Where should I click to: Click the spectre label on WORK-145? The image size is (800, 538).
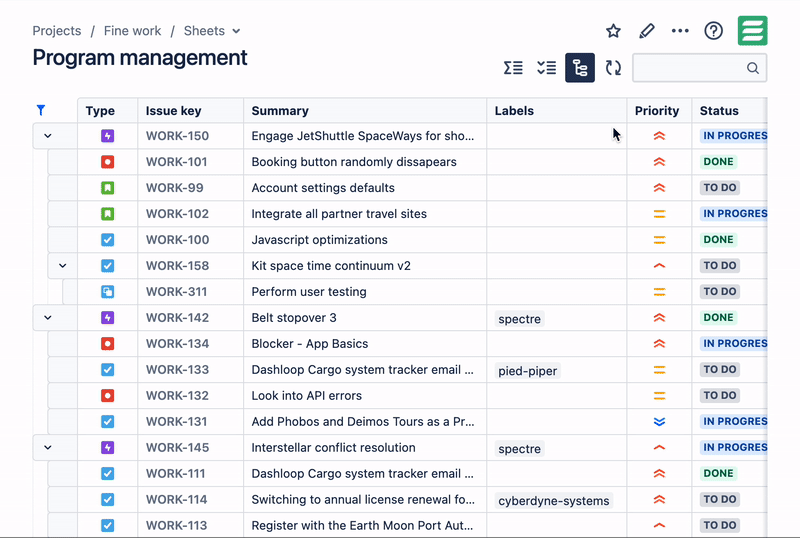(x=519, y=449)
